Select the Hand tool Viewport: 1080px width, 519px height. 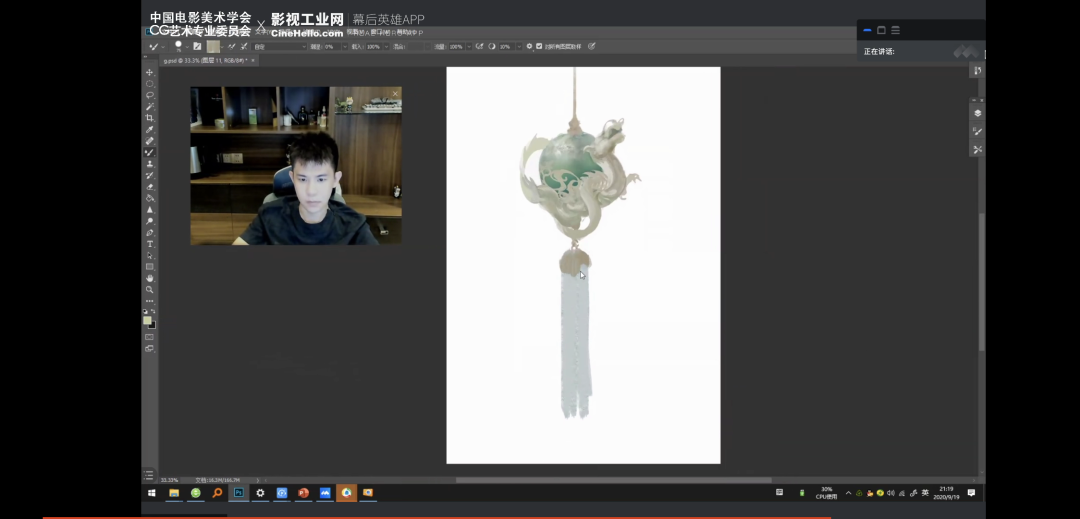150,278
